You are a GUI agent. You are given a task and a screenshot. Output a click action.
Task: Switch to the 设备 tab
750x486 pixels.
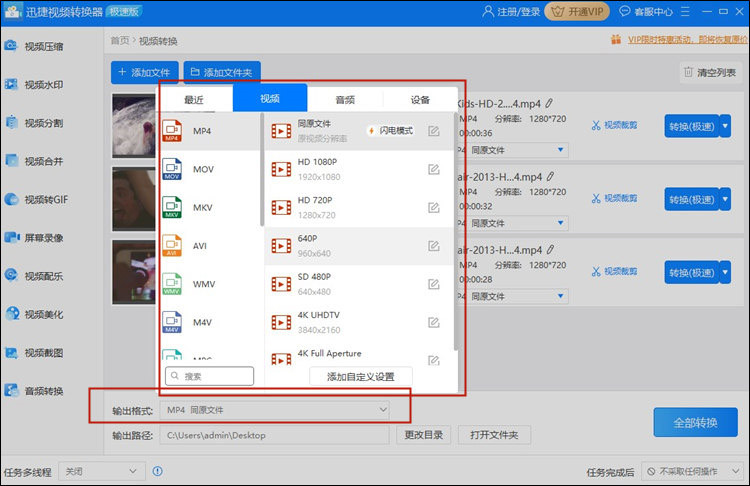click(420, 99)
